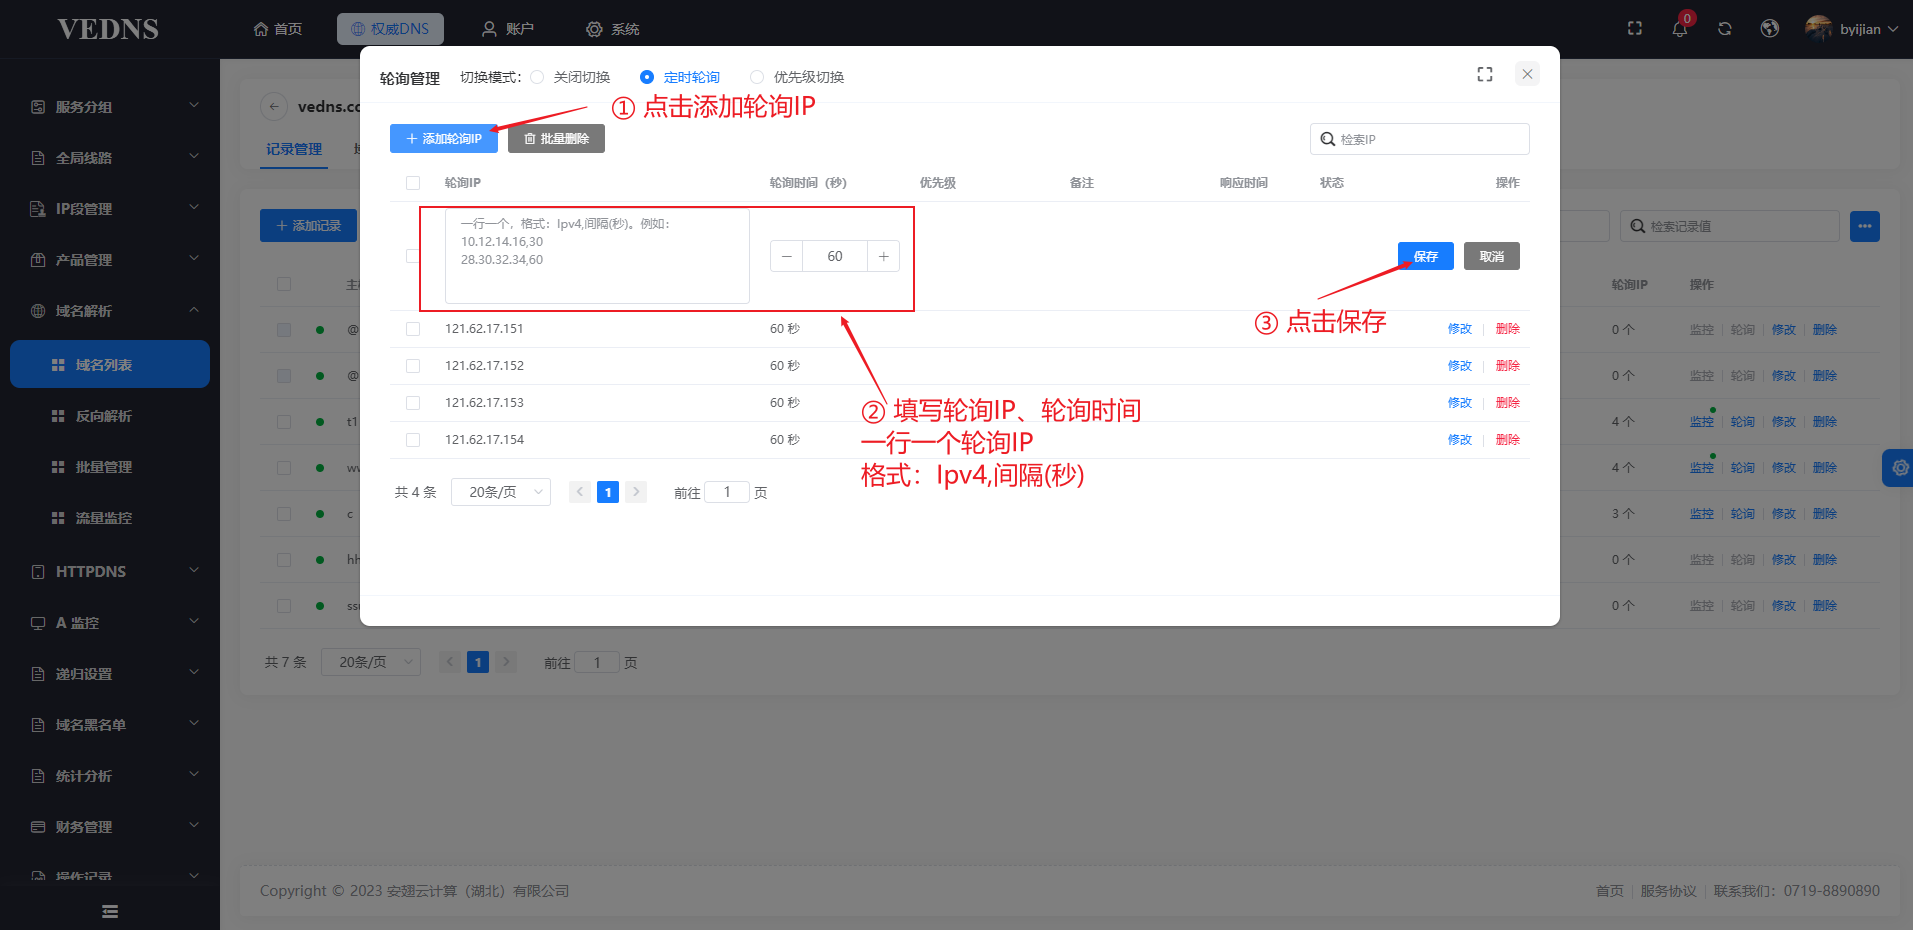Expand the IP段管理 menu chevron
Viewport: 1913px width, 930px height.
point(194,207)
